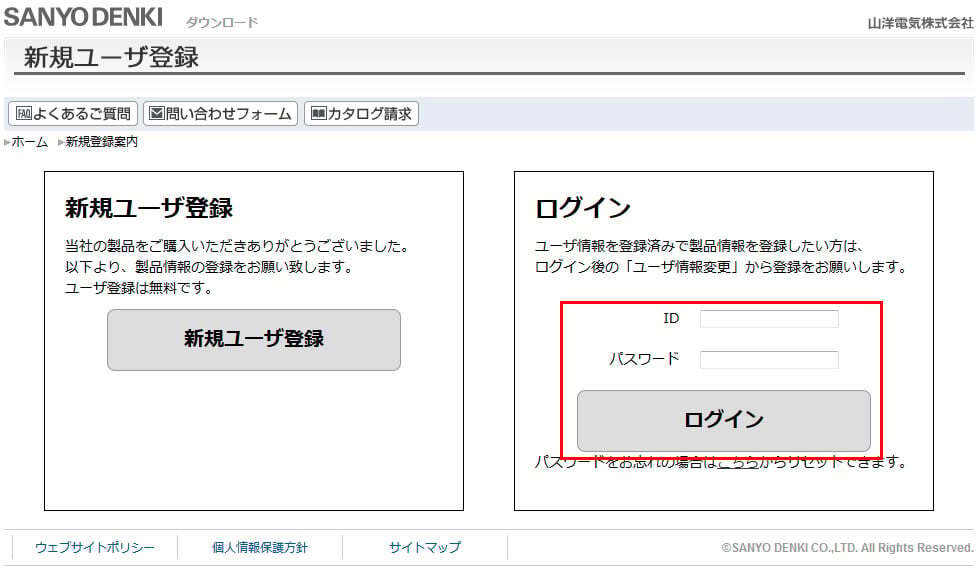
Task: Click the catalog book icon
Action: [x=319, y=114]
